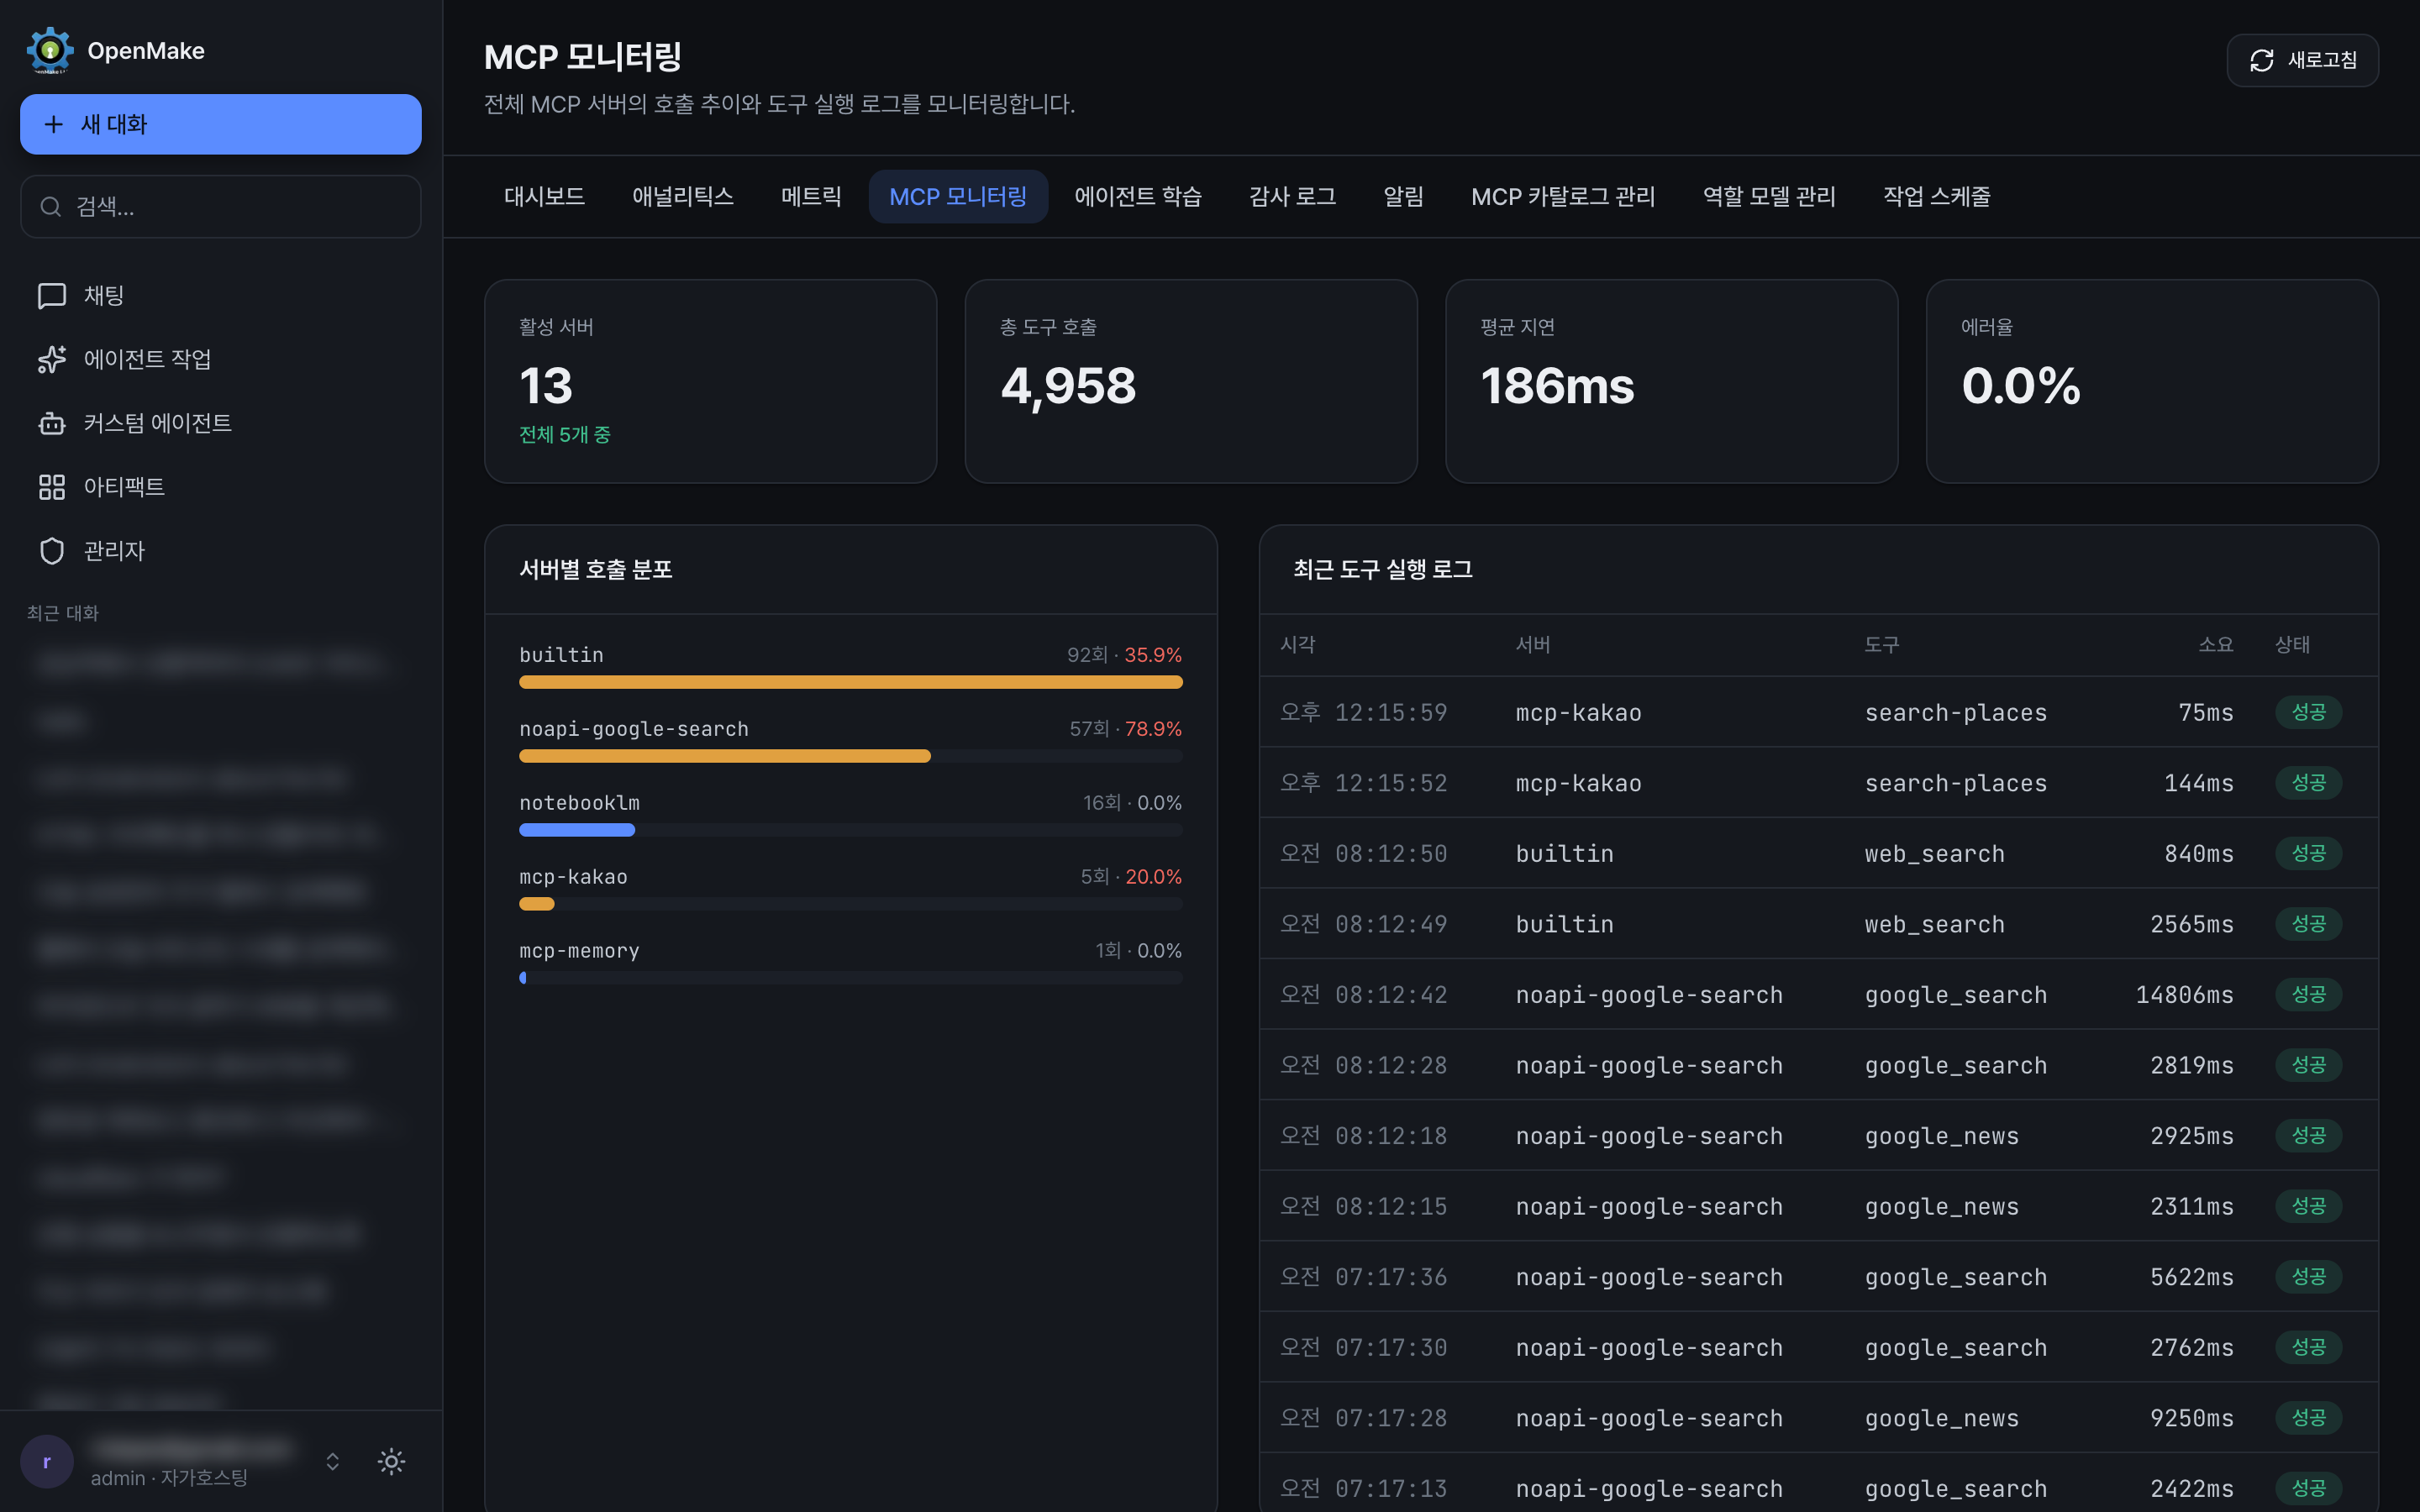
Task: Click the builtin call distribution bar
Action: point(851,682)
